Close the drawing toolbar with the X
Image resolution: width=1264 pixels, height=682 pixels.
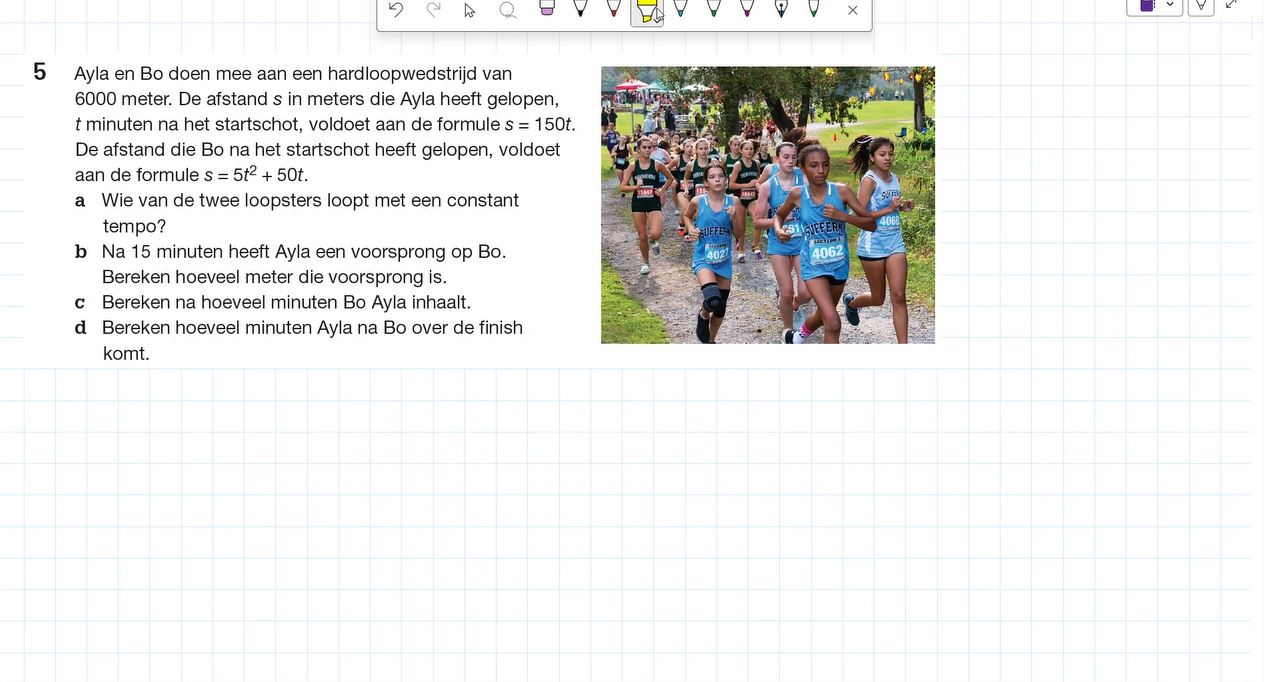[852, 10]
